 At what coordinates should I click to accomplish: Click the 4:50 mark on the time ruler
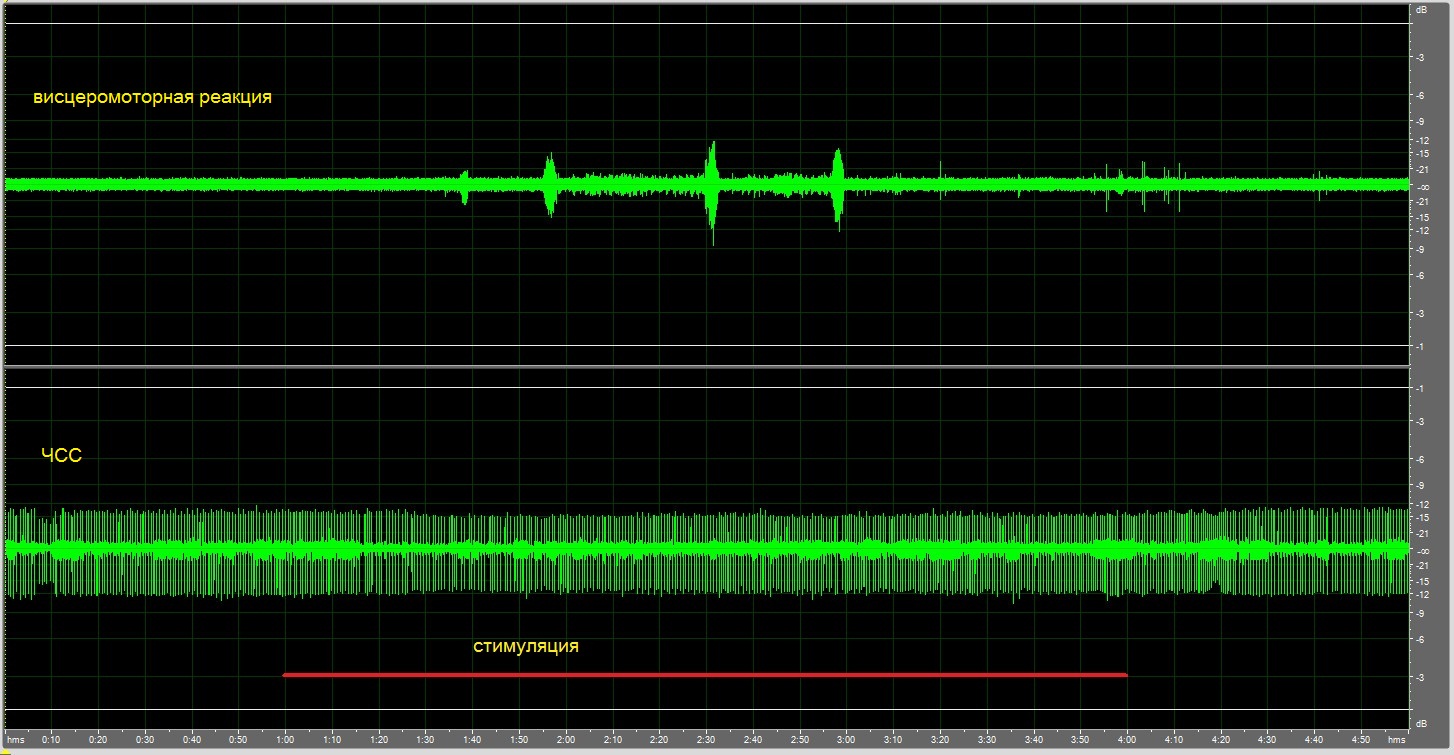[x=1361, y=740]
